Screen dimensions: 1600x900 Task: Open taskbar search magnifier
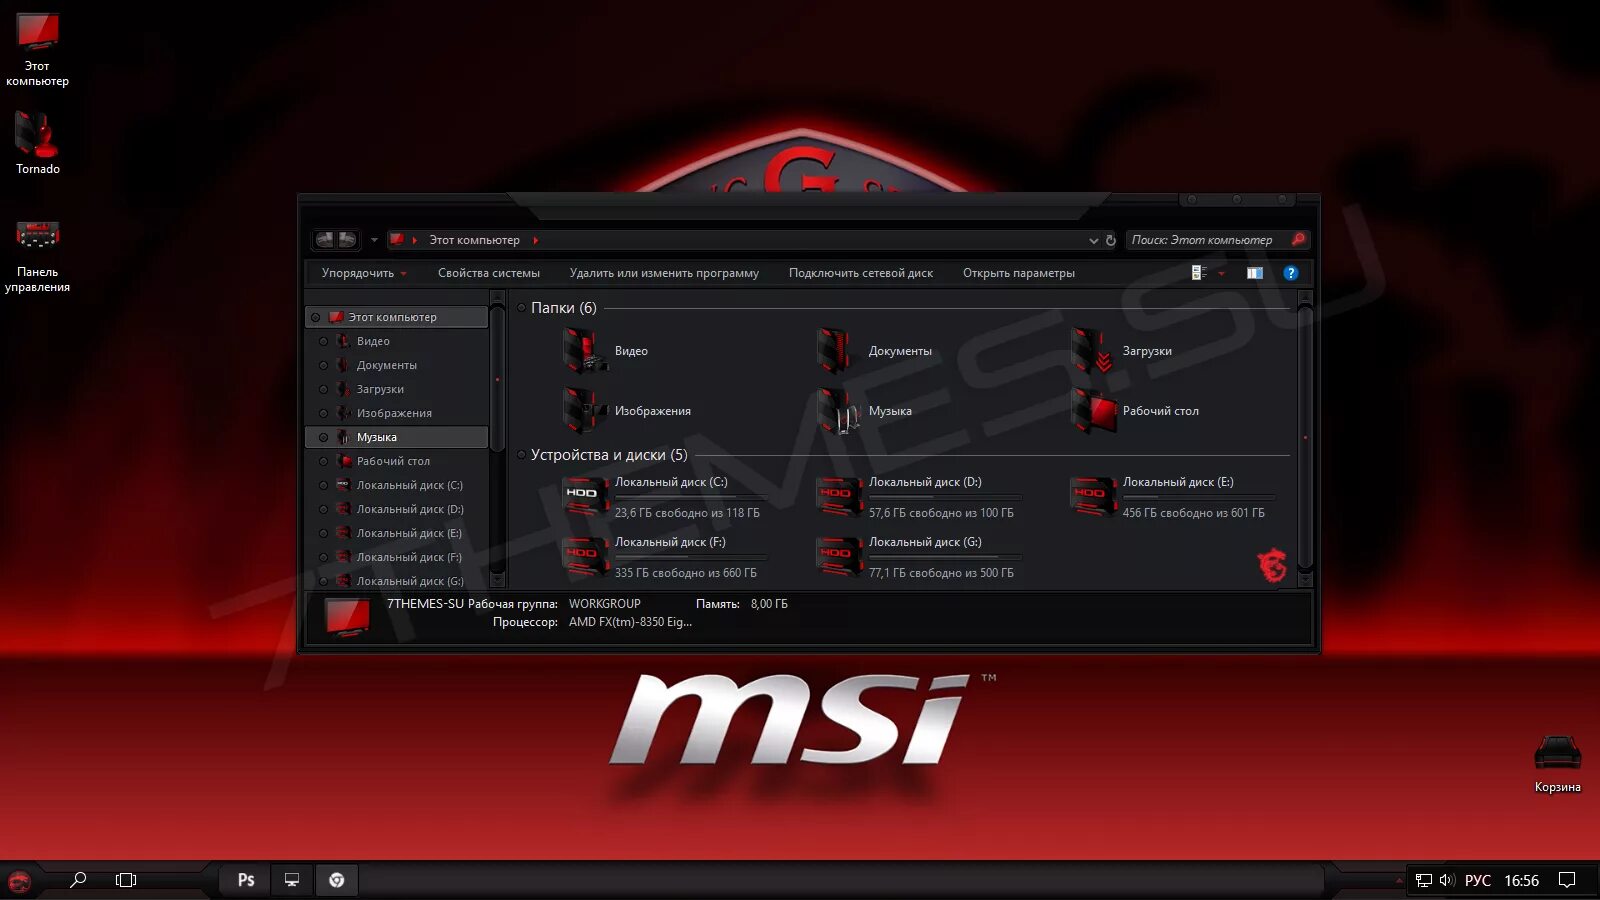(x=78, y=880)
